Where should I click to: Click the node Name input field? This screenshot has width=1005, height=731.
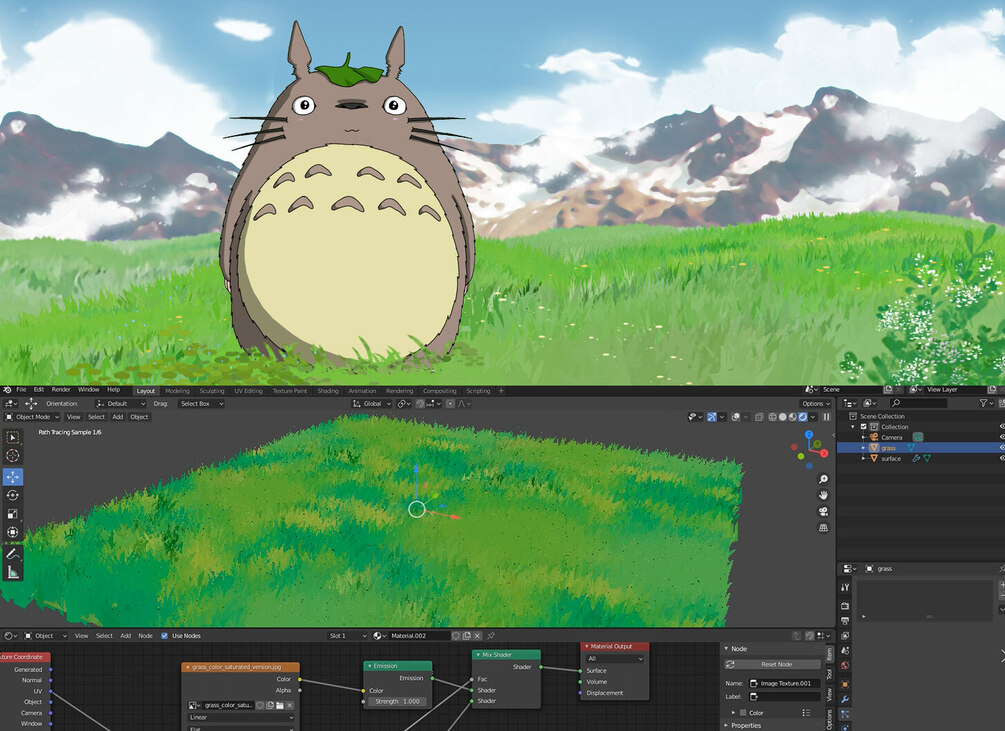[785, 683]
